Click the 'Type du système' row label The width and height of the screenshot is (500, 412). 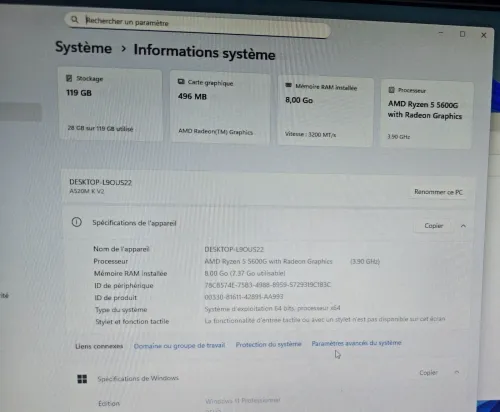(x=121, y=310)
